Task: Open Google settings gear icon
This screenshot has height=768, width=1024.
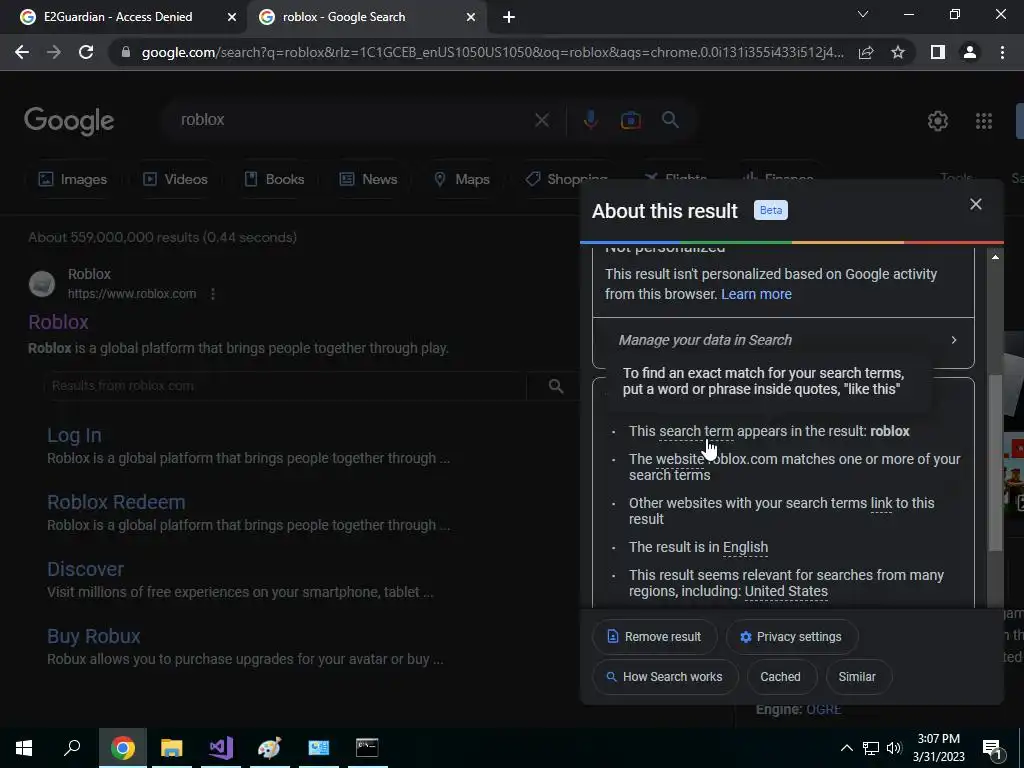Action: 938,121
